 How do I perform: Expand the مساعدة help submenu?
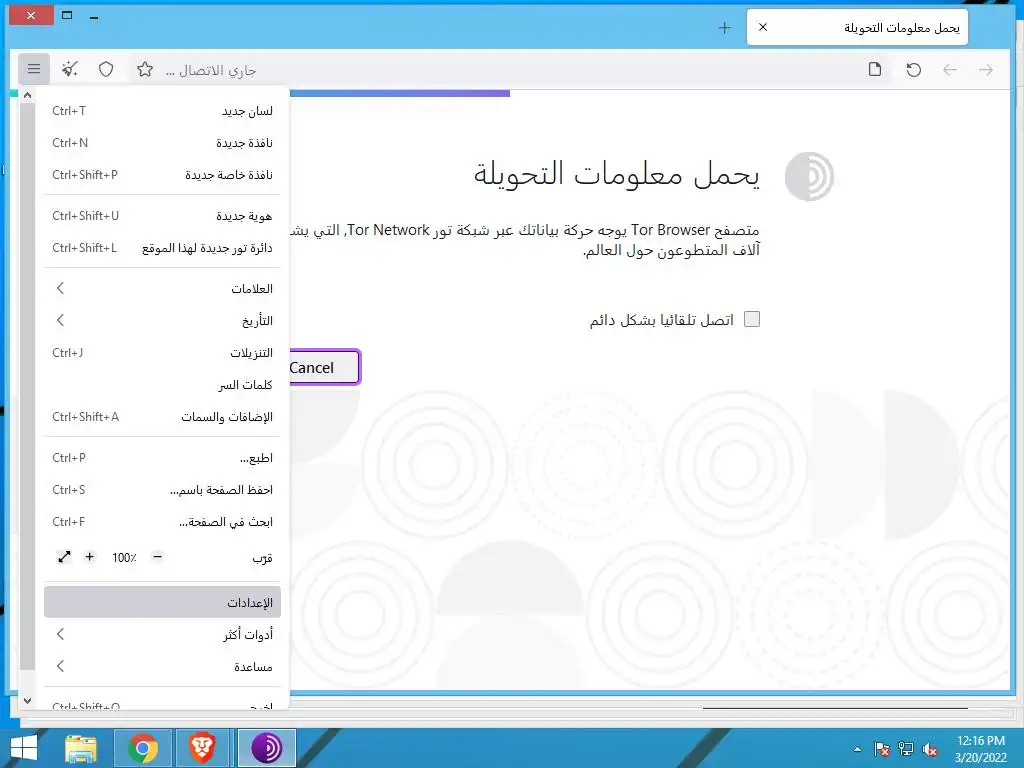click(x=163, y=666)
